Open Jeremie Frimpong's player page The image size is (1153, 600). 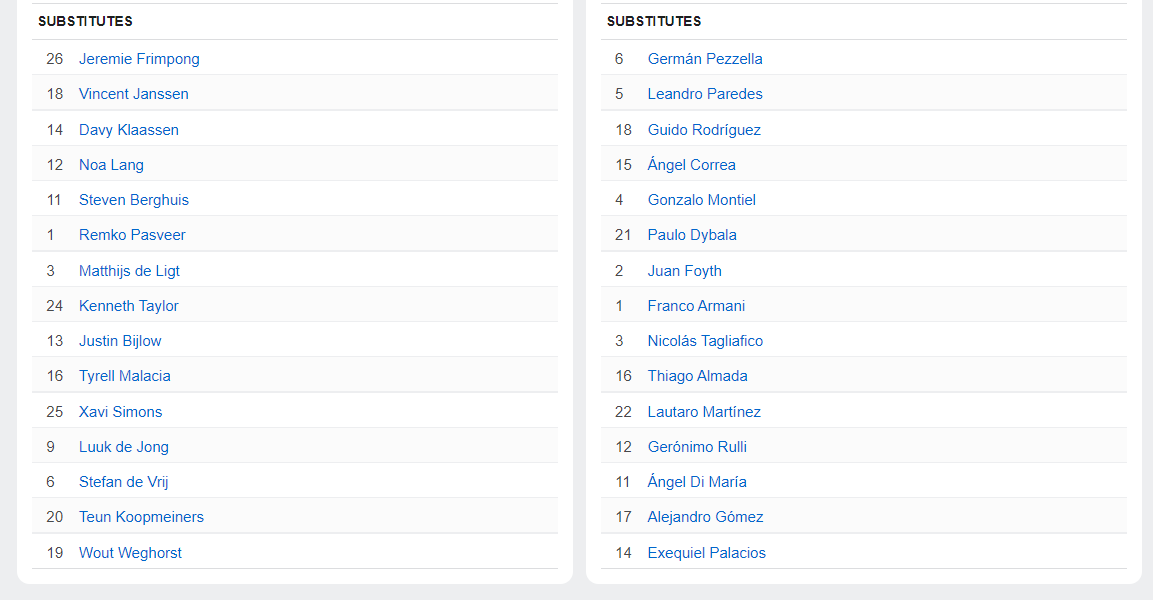point(139,59)
